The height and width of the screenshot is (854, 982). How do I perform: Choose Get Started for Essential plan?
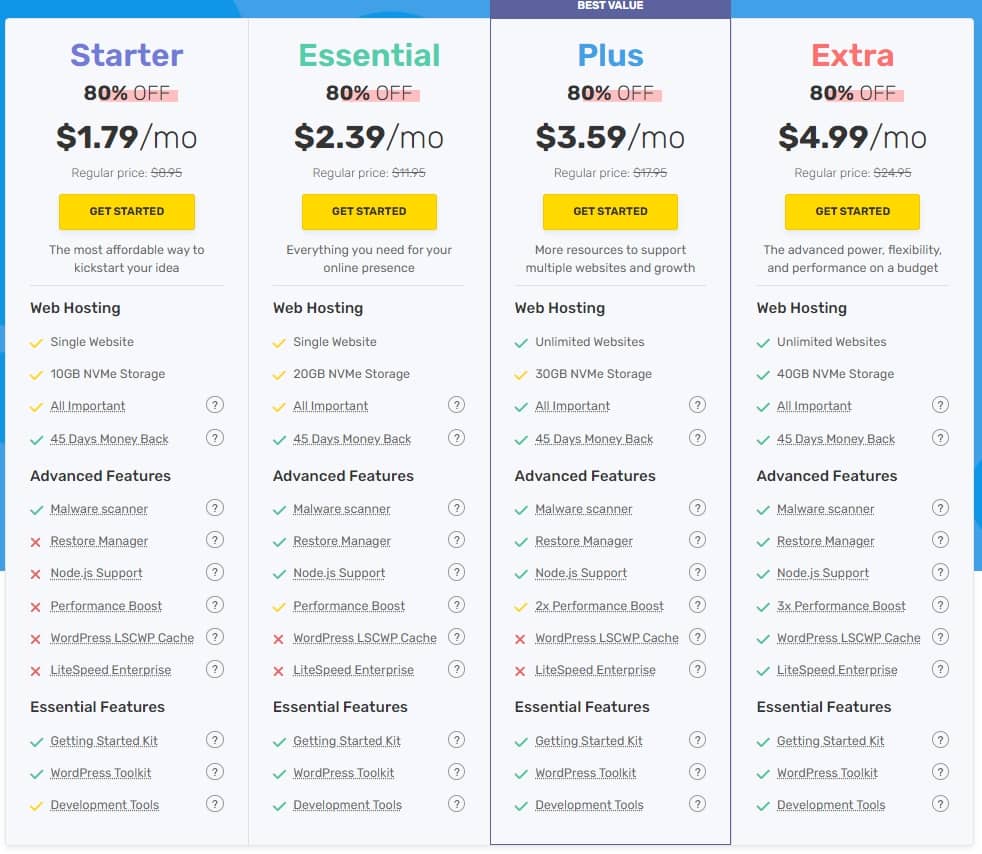(x=369, y=212)
